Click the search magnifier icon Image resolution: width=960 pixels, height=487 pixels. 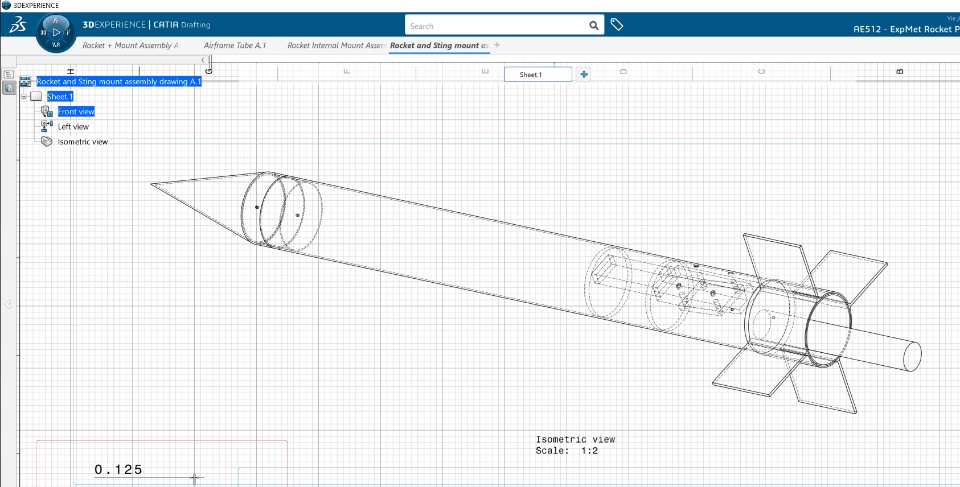(x=593, y=26)
